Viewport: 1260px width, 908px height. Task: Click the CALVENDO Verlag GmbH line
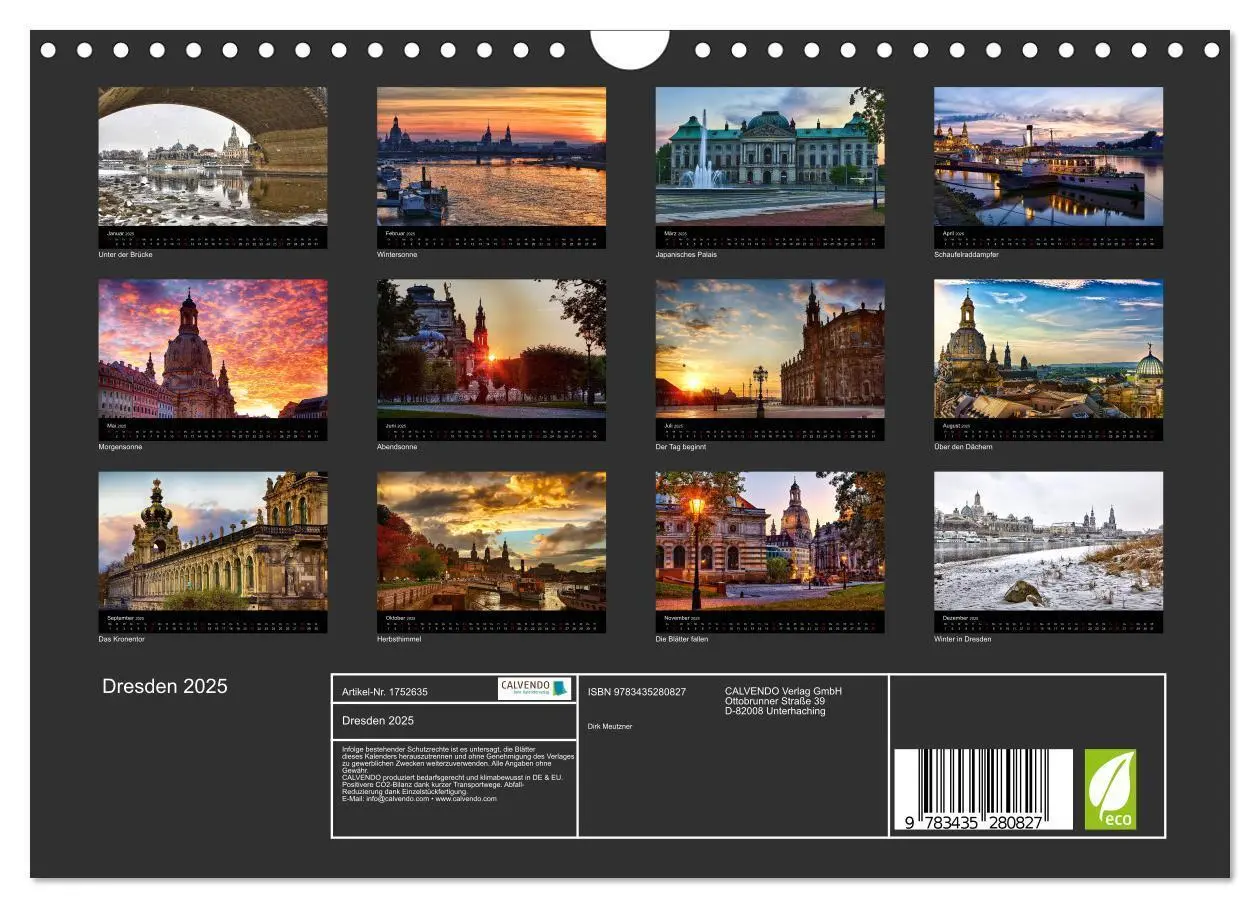(783, 691)
